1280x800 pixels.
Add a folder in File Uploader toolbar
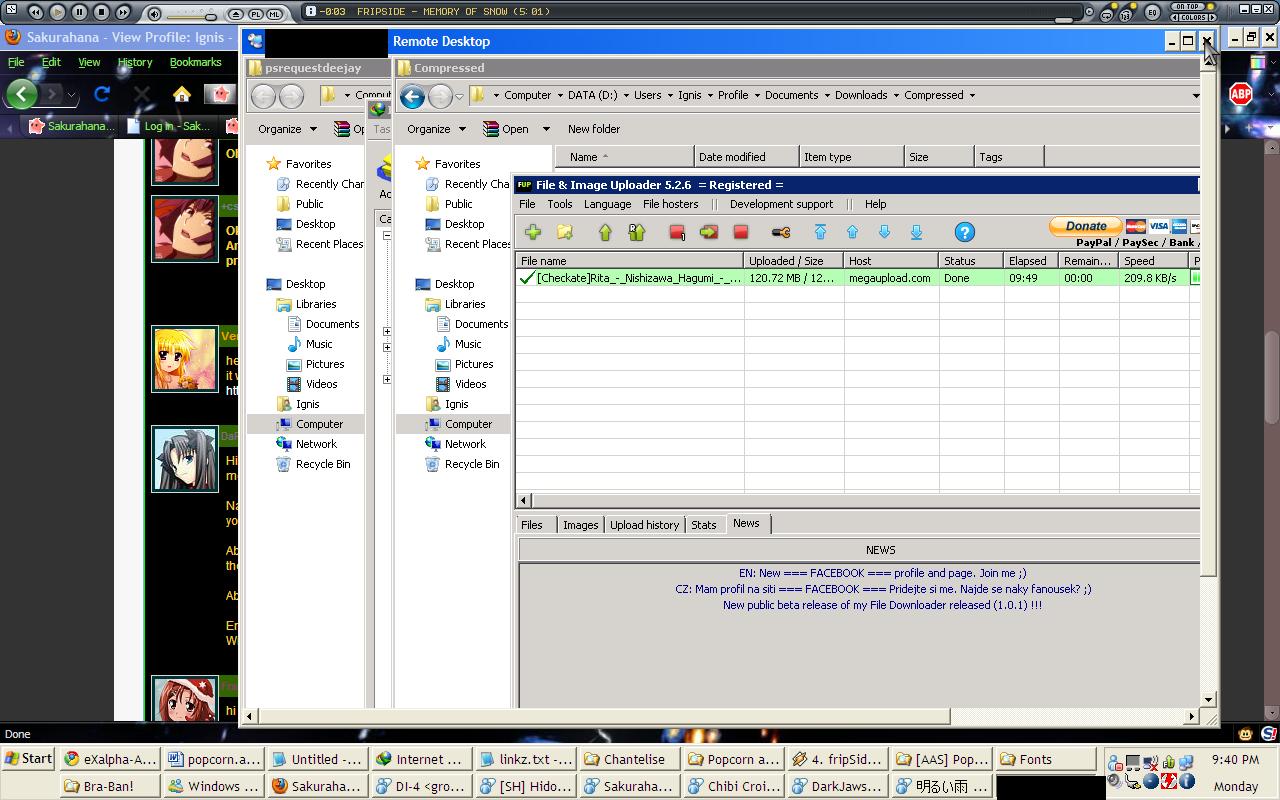[565, 232]
